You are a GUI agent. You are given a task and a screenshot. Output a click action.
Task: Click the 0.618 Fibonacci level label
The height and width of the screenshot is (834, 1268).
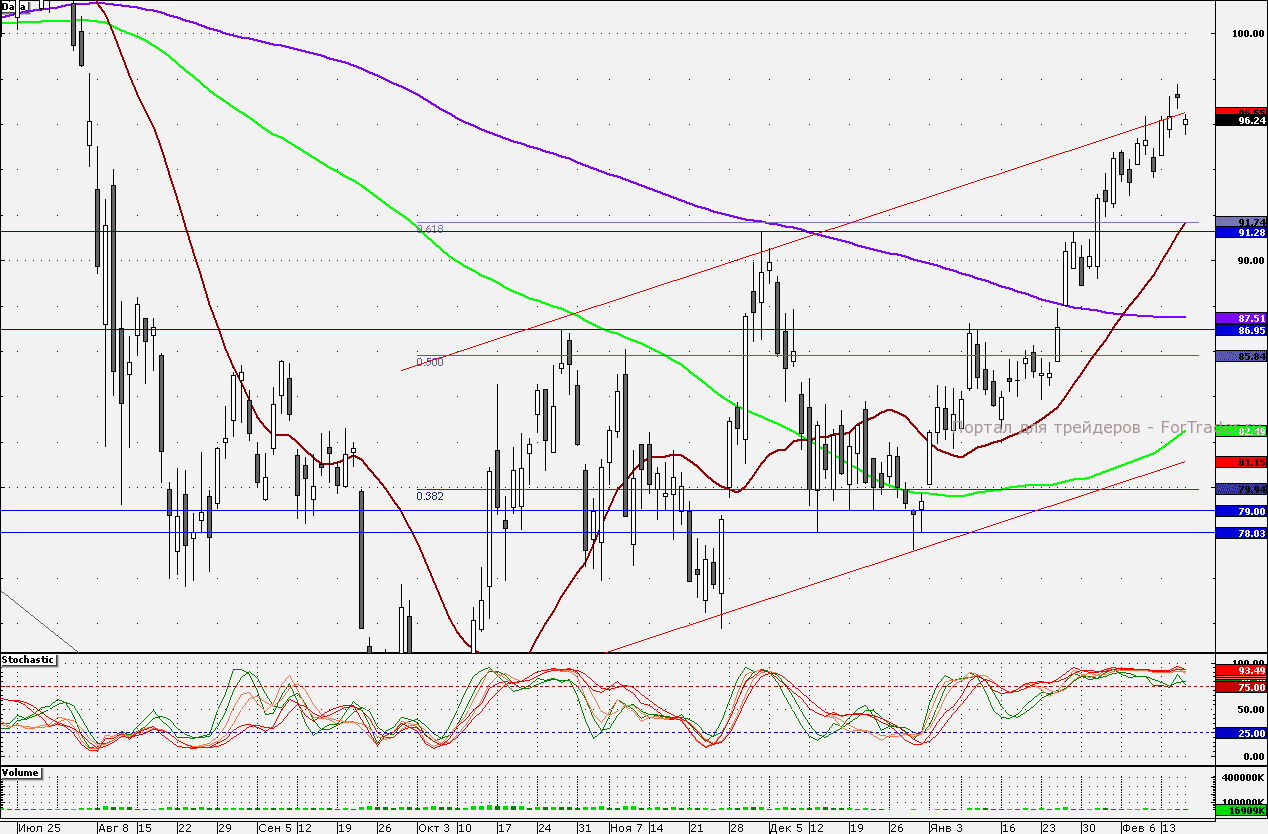[430, 229]
